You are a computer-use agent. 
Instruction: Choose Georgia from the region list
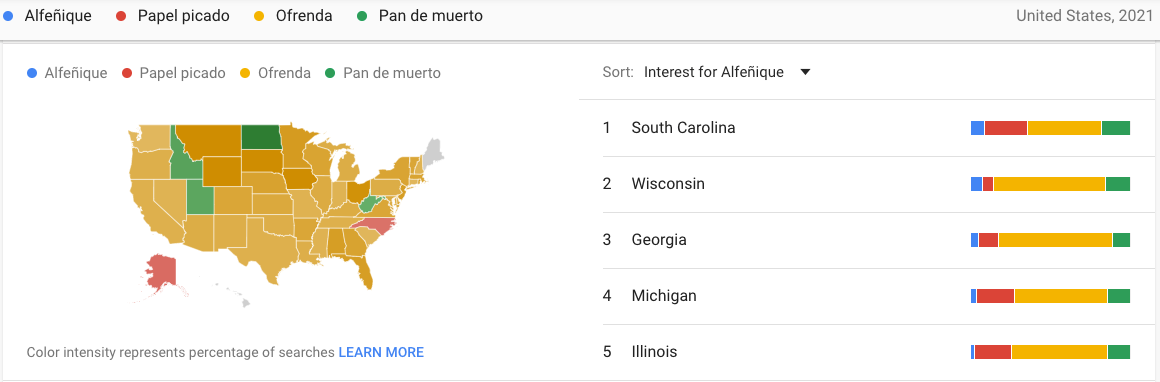866,240
